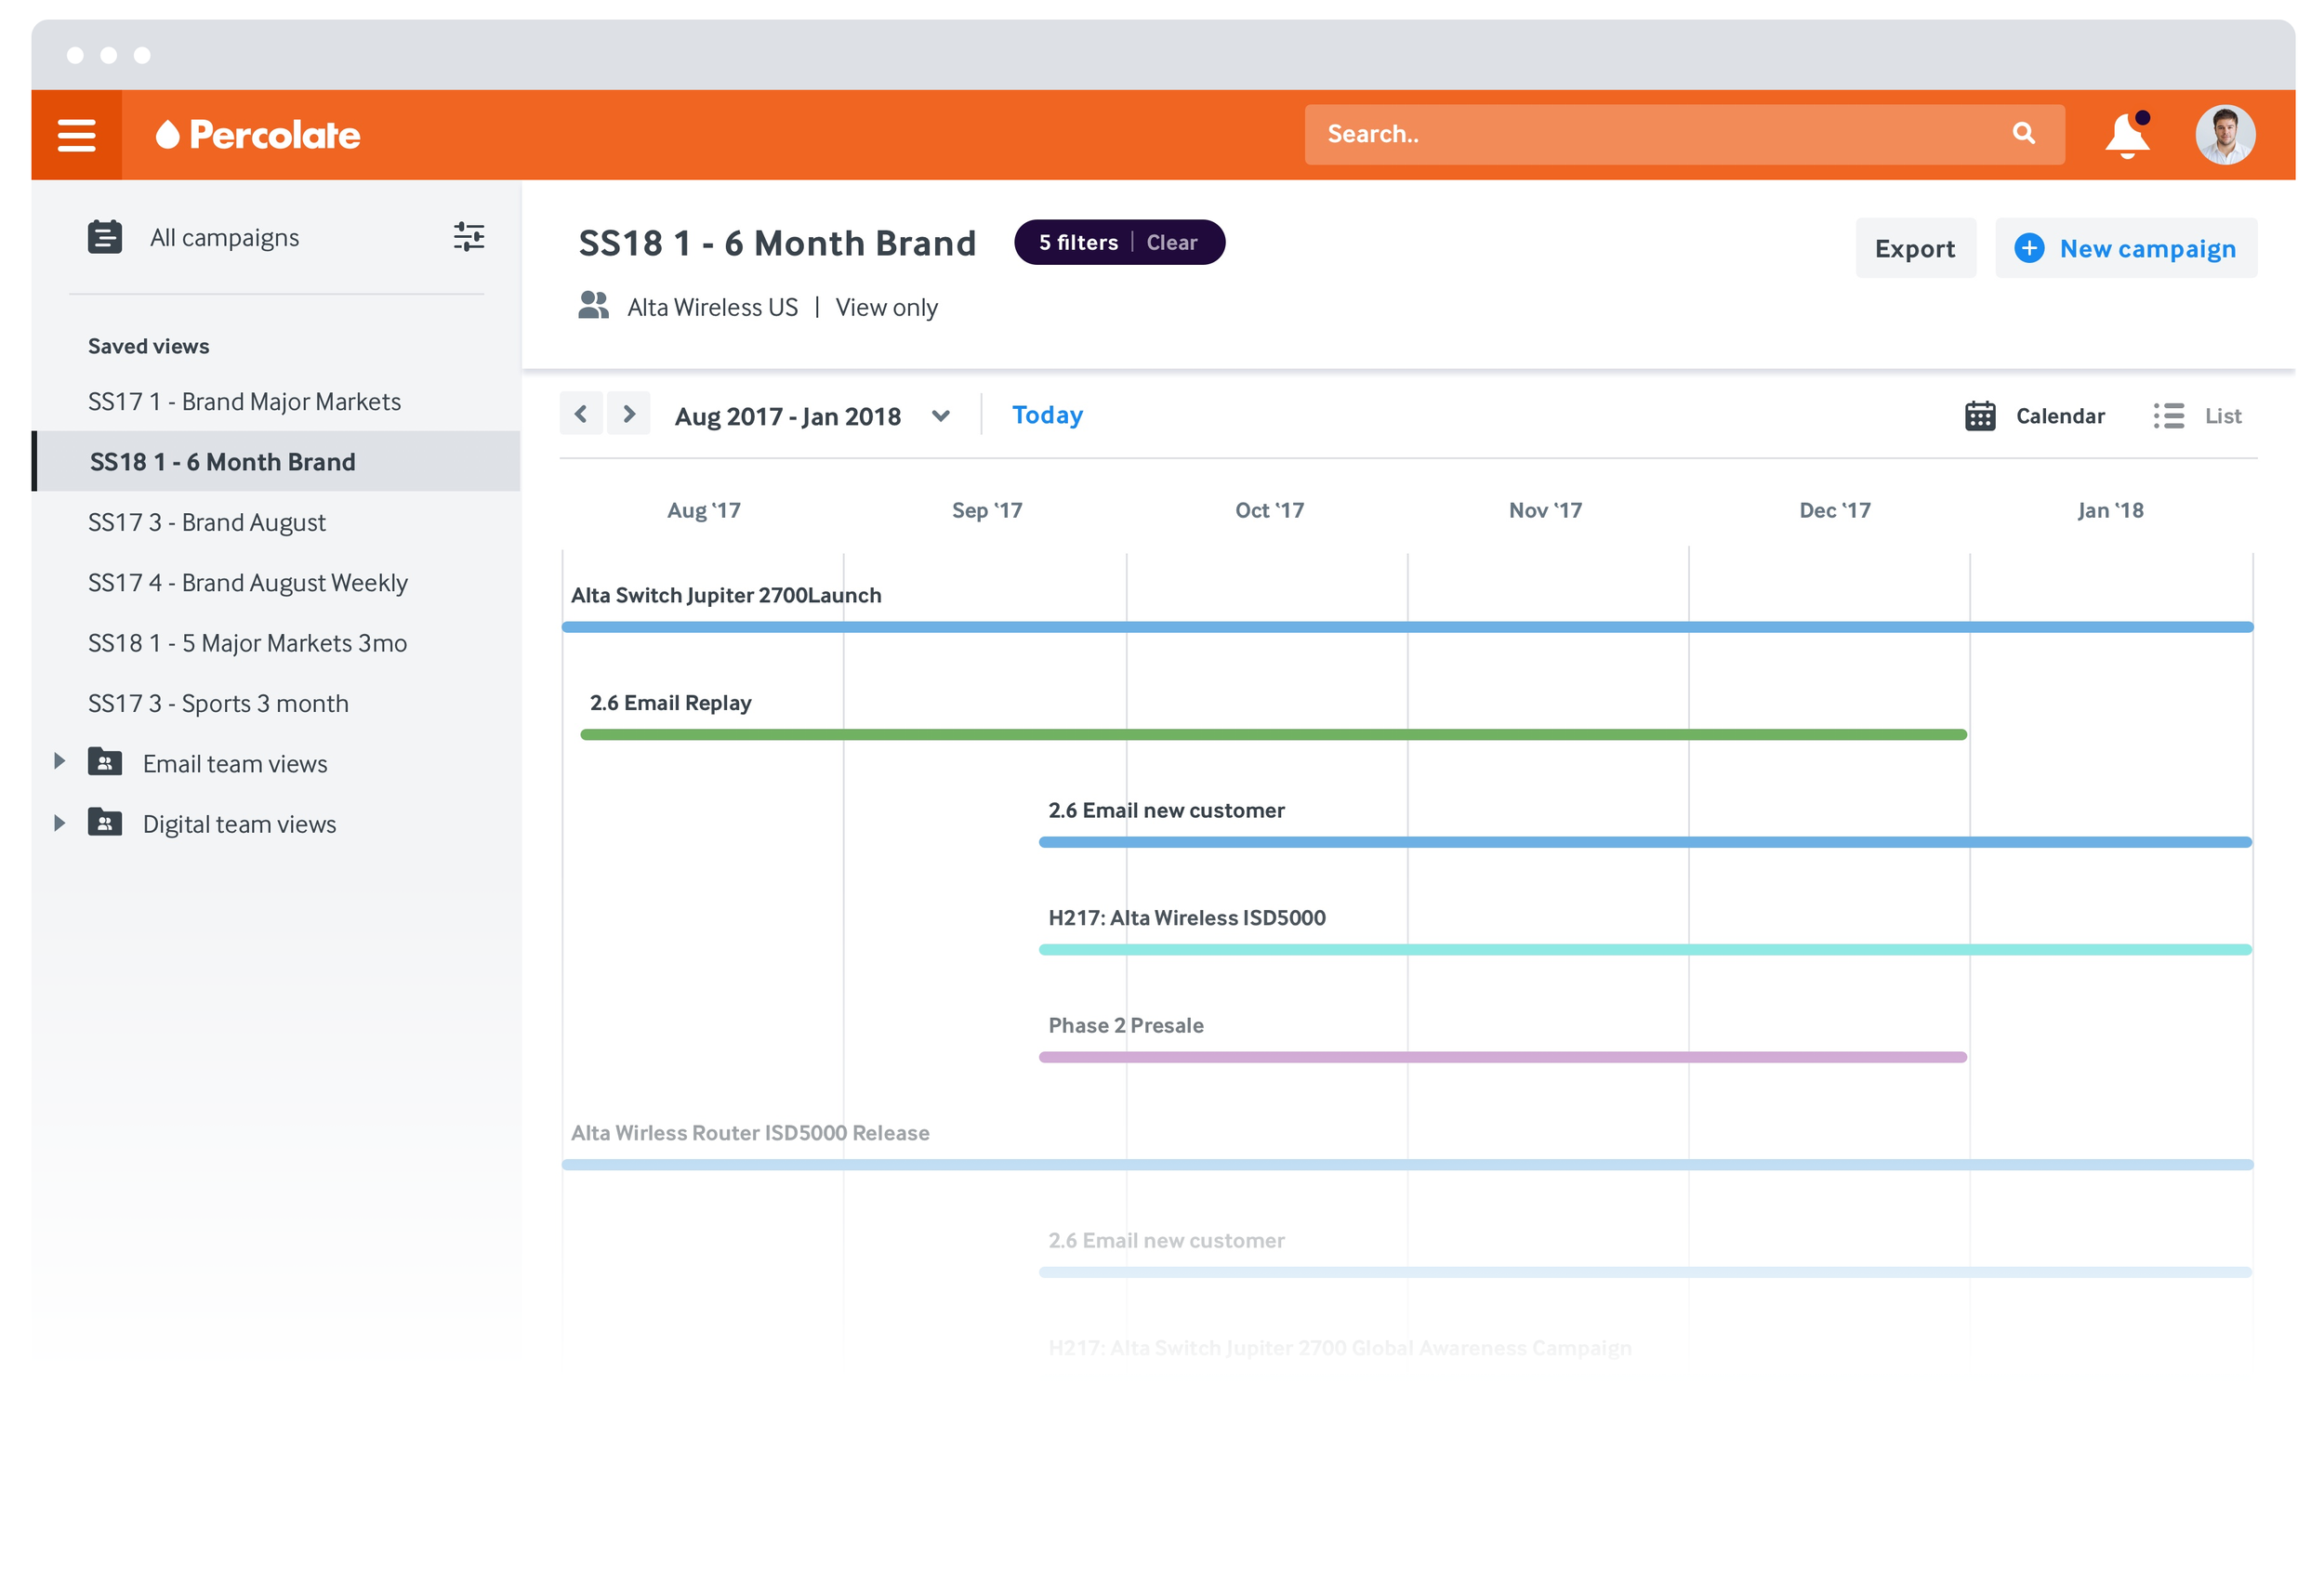Open Alta Wirless Router ISD5000 Release label
This screenshot has height=1595, width=2324.
pyautogui.click(x=750, y=1133)
